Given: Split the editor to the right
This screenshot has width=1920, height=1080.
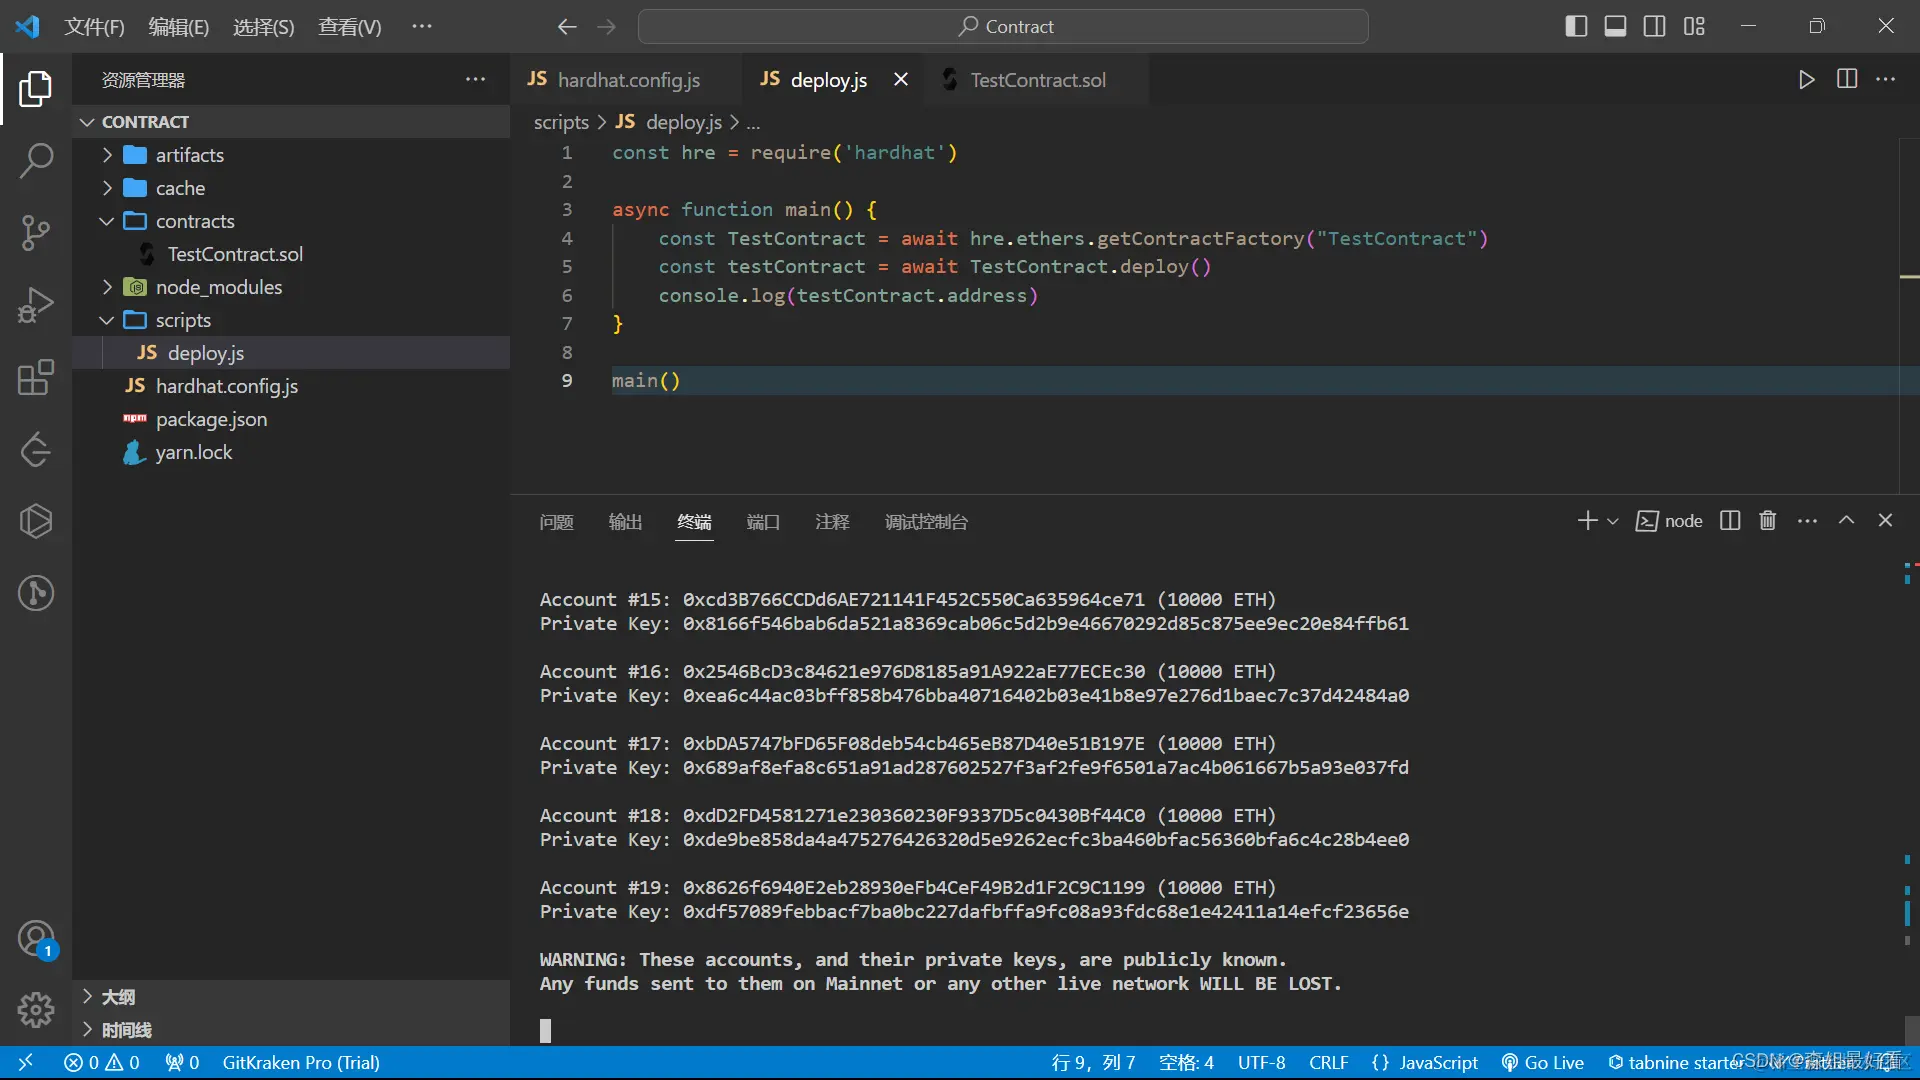Looking at the screenshot, I should pyautogui.click(x=1847, y=80).
